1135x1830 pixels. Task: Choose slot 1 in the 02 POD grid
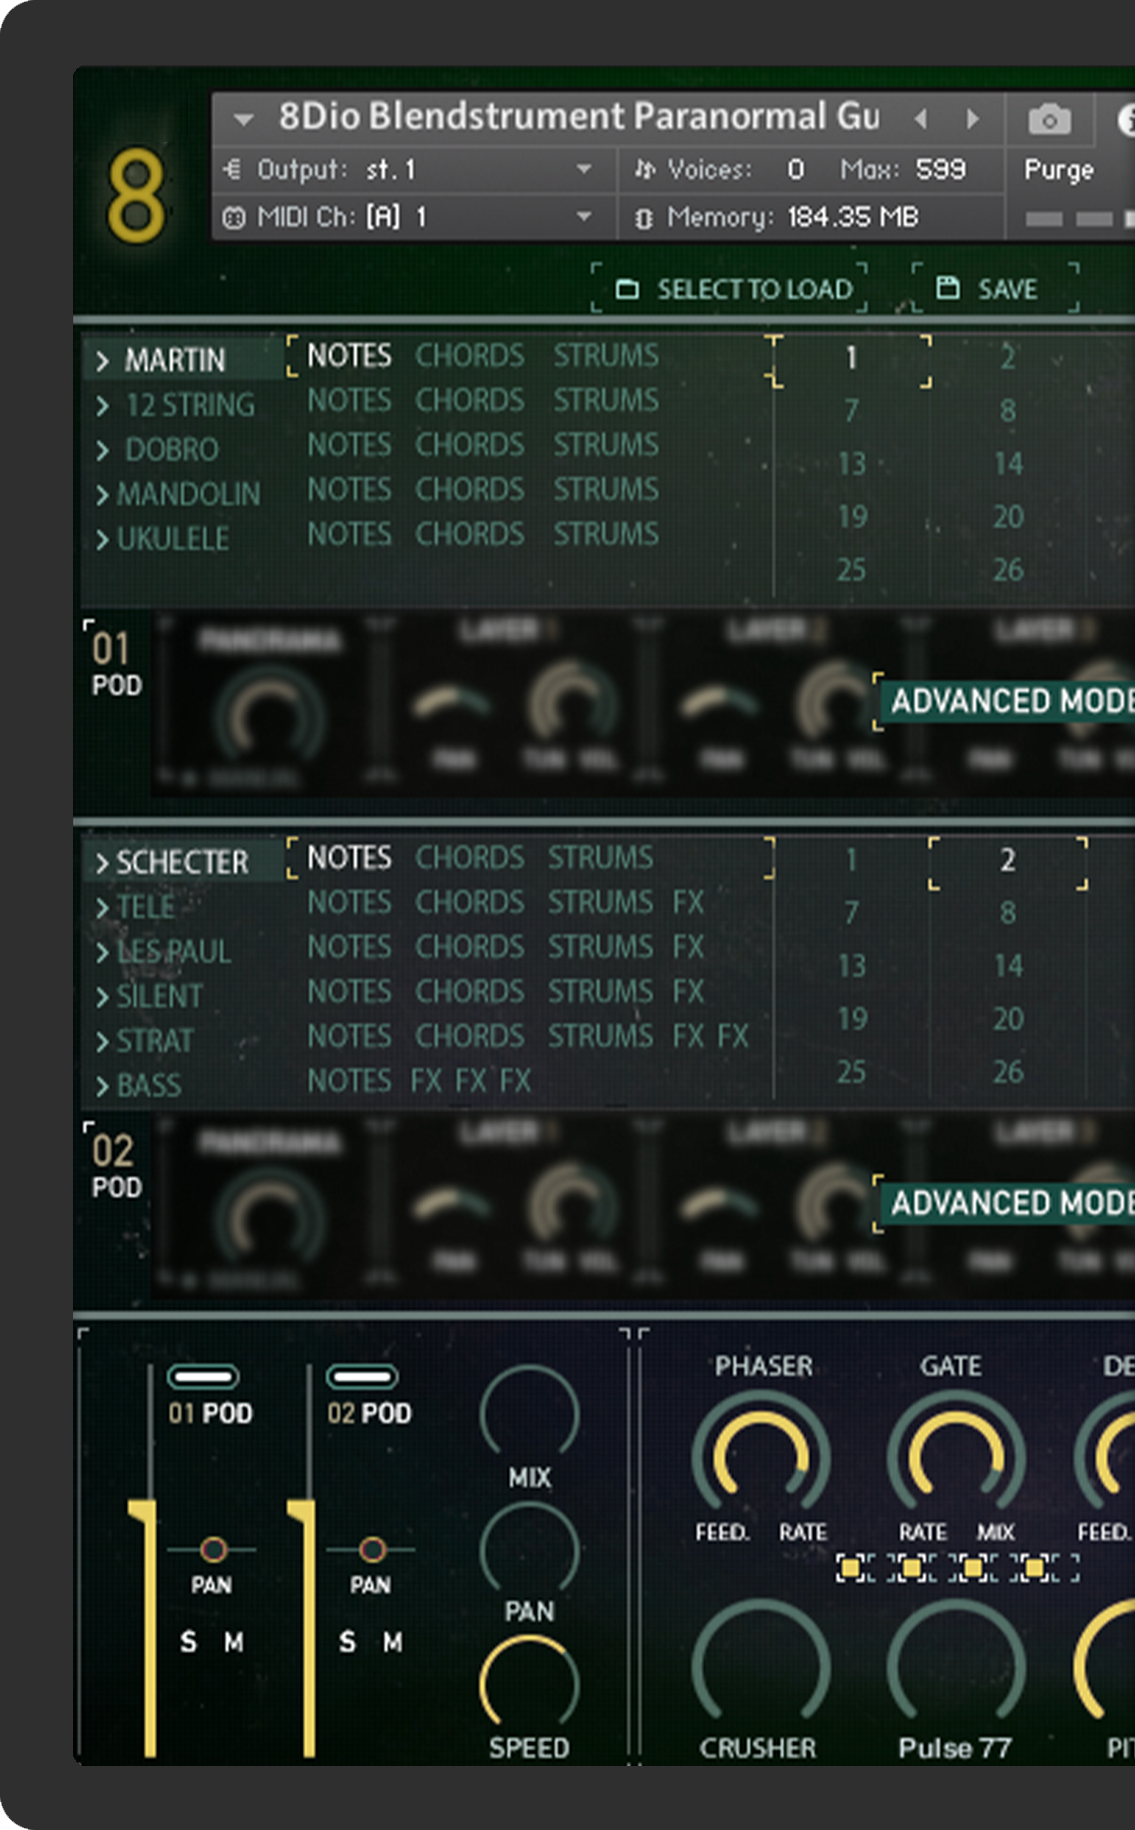click(851, 859)
